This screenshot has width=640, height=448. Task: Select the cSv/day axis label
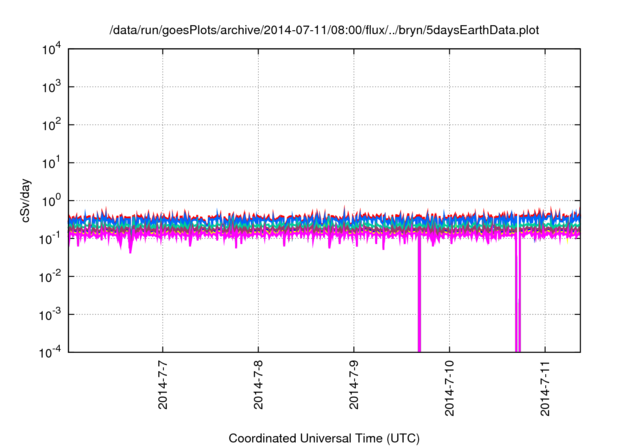[x=26, y=200]
